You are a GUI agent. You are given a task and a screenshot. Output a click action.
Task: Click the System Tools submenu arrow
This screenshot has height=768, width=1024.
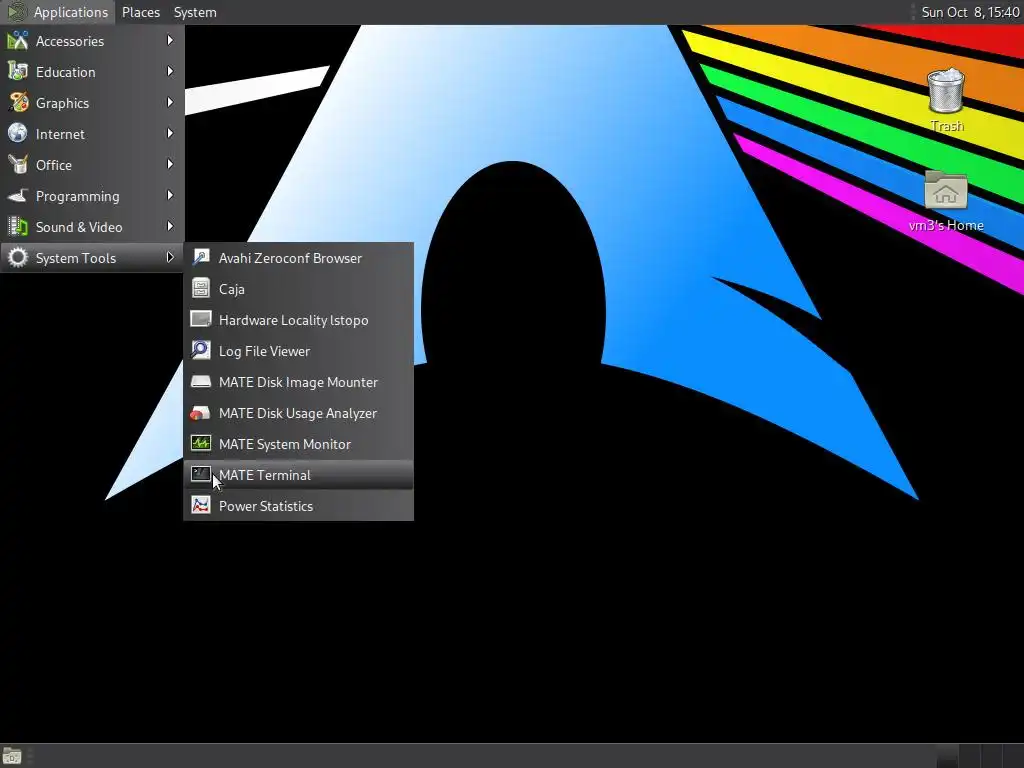(x=170, y=257)
